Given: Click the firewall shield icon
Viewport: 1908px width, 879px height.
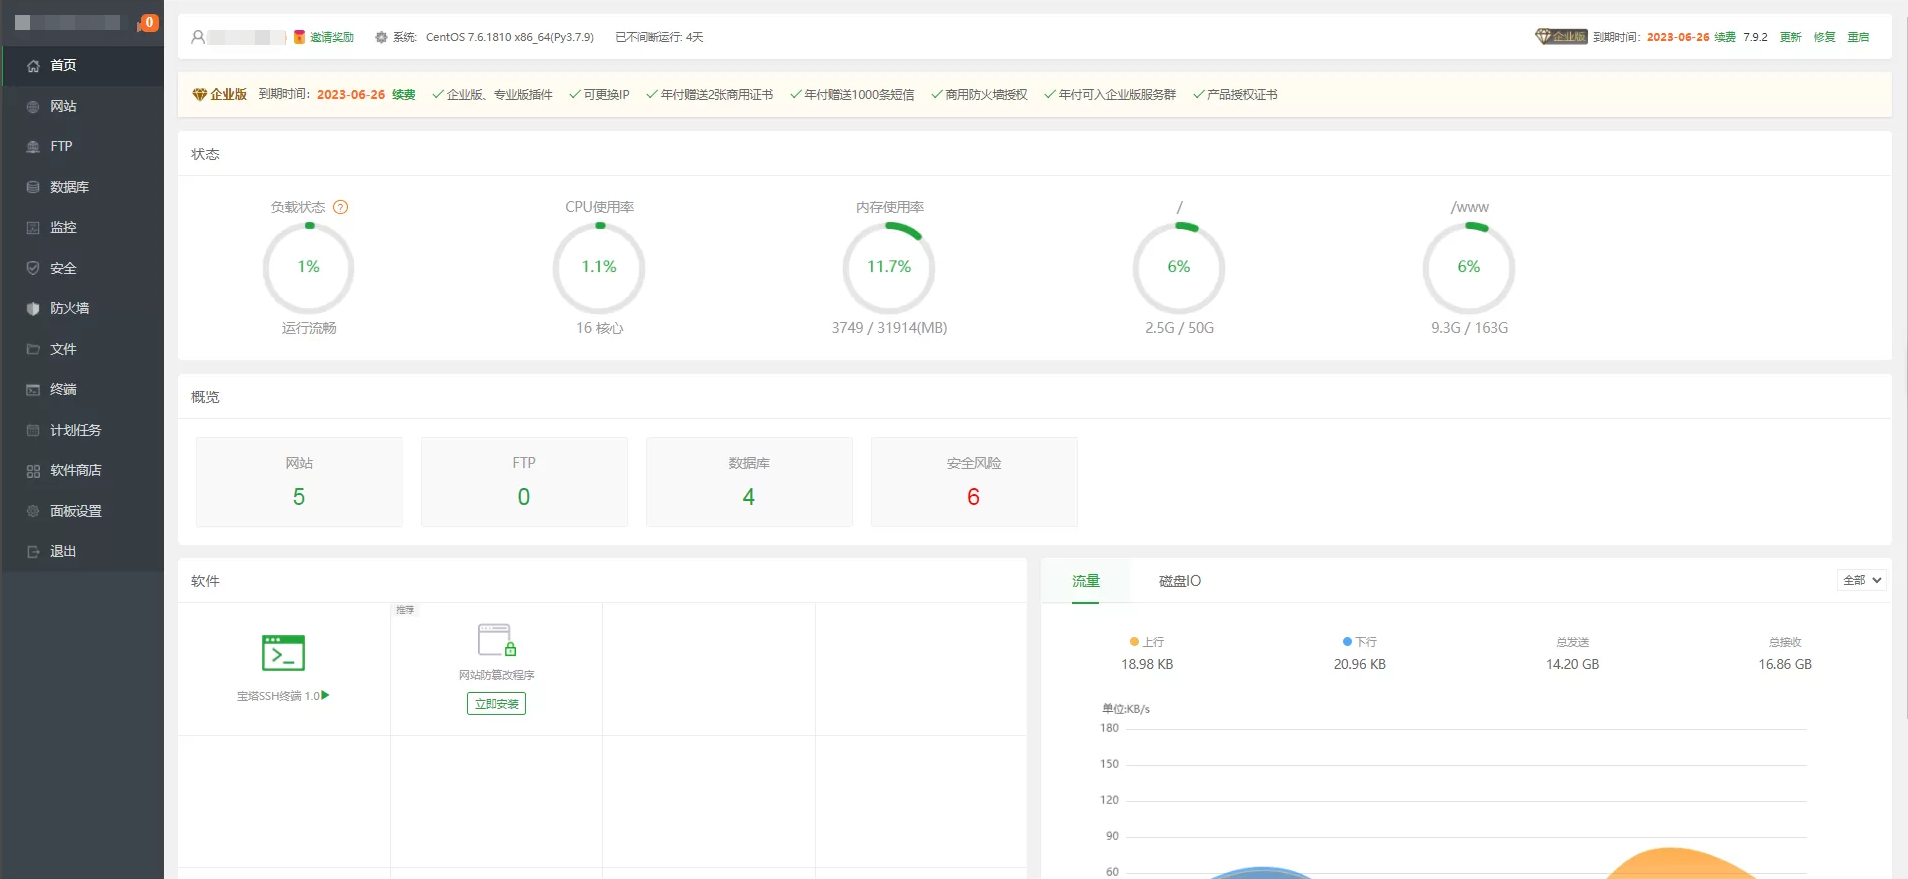Looking at the screenshot, I should click(33, 309).
